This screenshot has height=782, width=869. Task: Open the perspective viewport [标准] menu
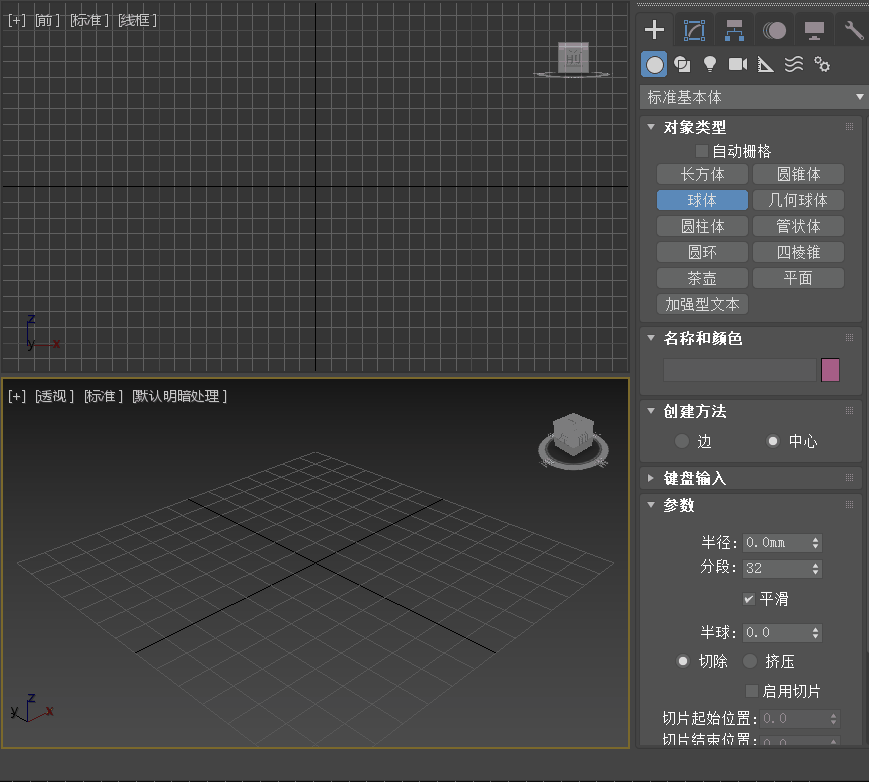(103, 396)
